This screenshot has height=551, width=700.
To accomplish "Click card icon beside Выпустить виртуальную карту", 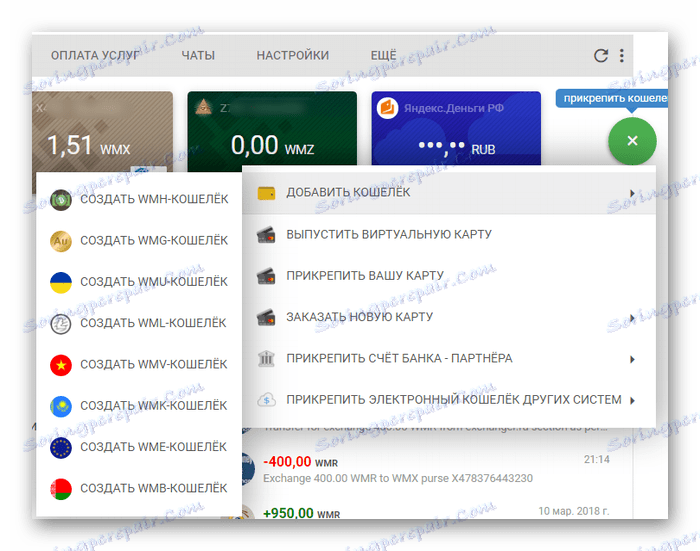I will coord(266,234).
